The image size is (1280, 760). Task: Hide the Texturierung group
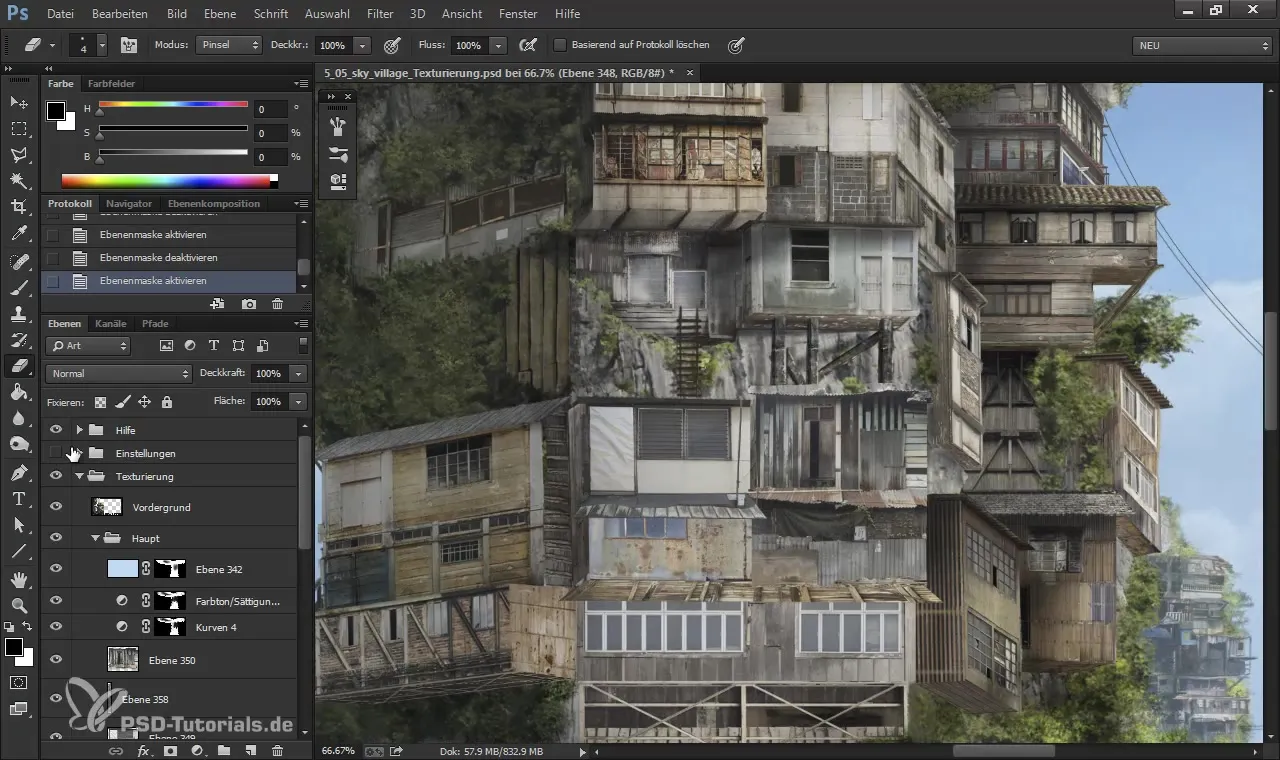[x=56, y=476]
